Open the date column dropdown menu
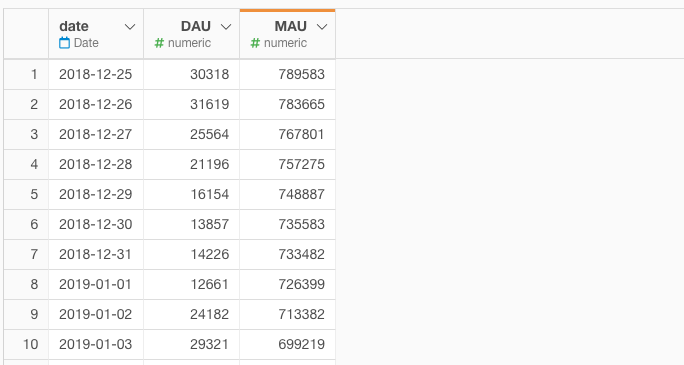684x365 pixels. click(x=130, y=27)
